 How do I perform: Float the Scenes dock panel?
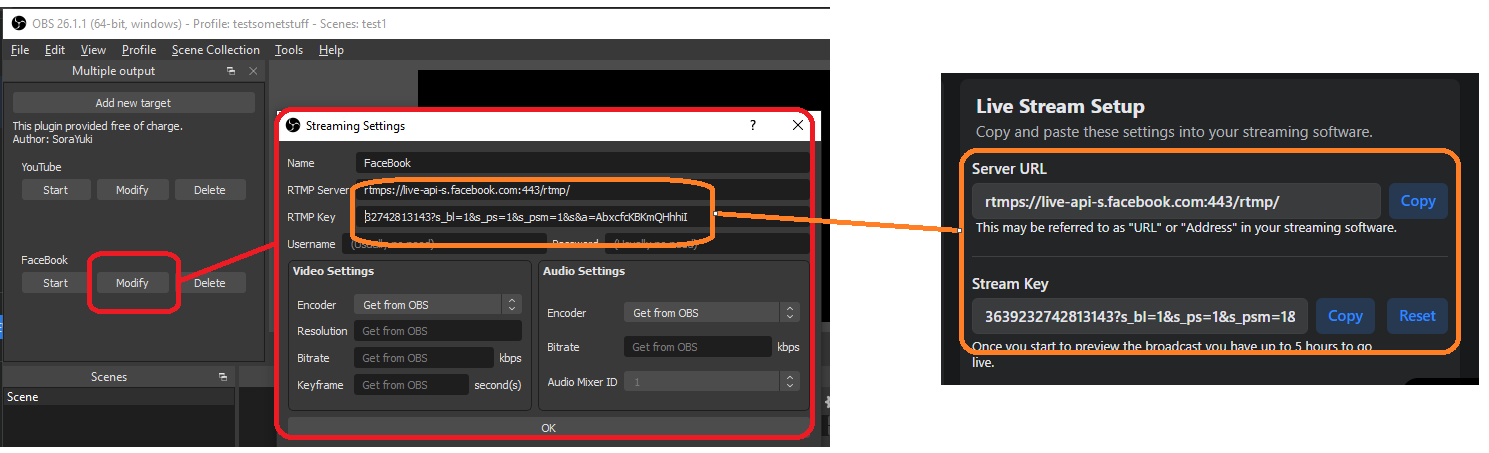223,377
